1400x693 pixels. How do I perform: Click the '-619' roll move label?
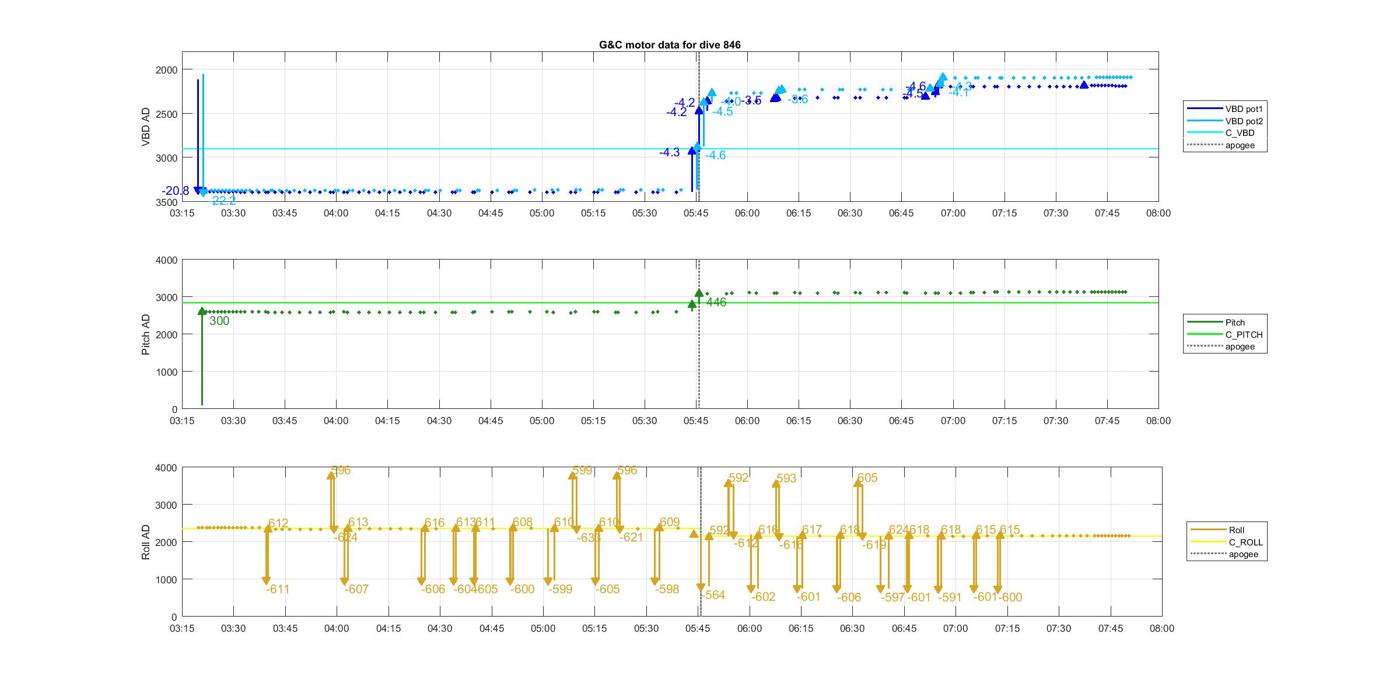[874, 545]
